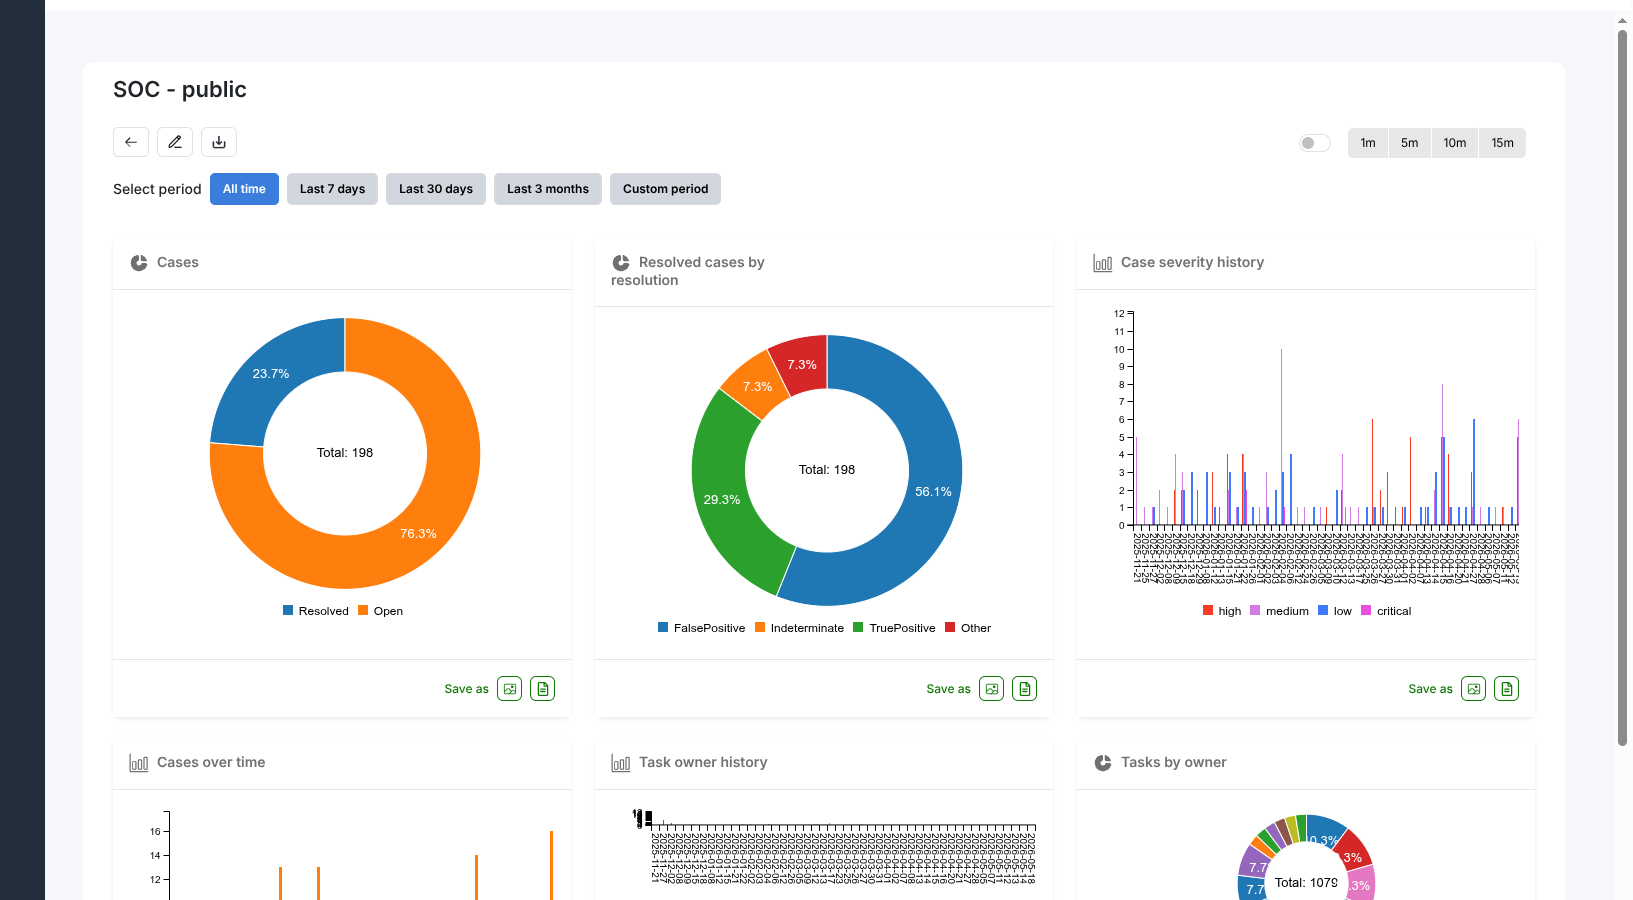Viewport: 1633px width, 900px height.
Task: Toggle medium severity legend entry
Action: [1280, 611]
